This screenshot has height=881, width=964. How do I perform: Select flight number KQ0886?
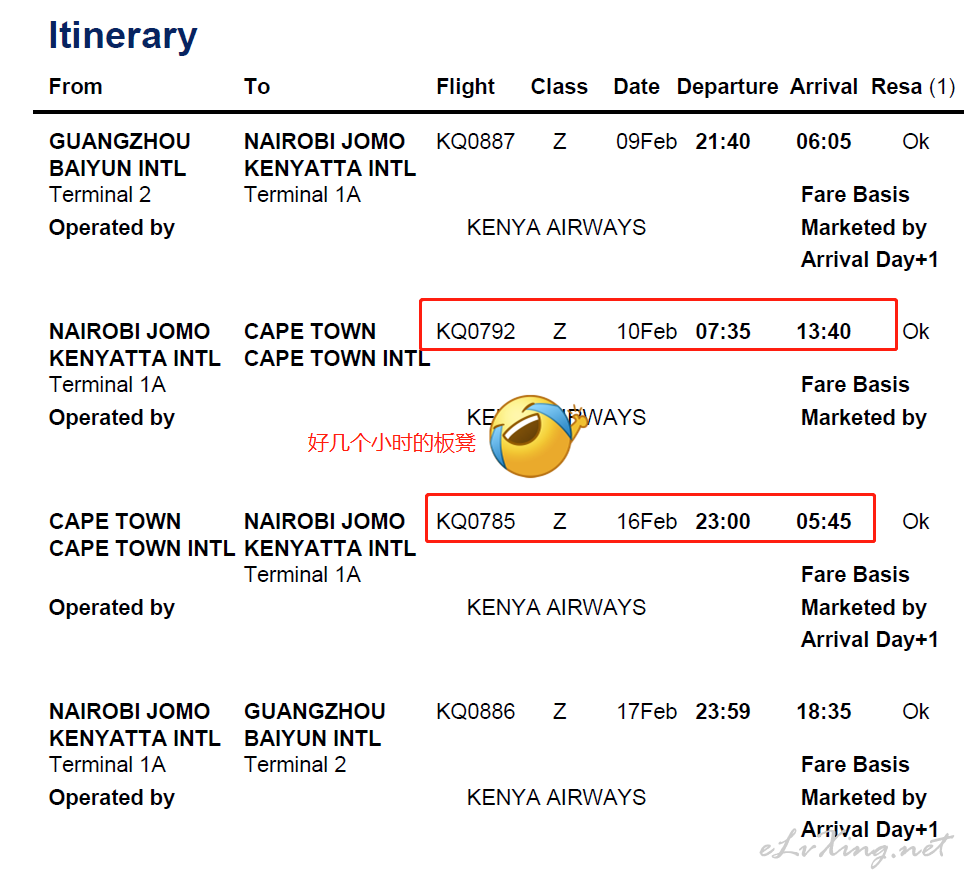coord(475,711)
